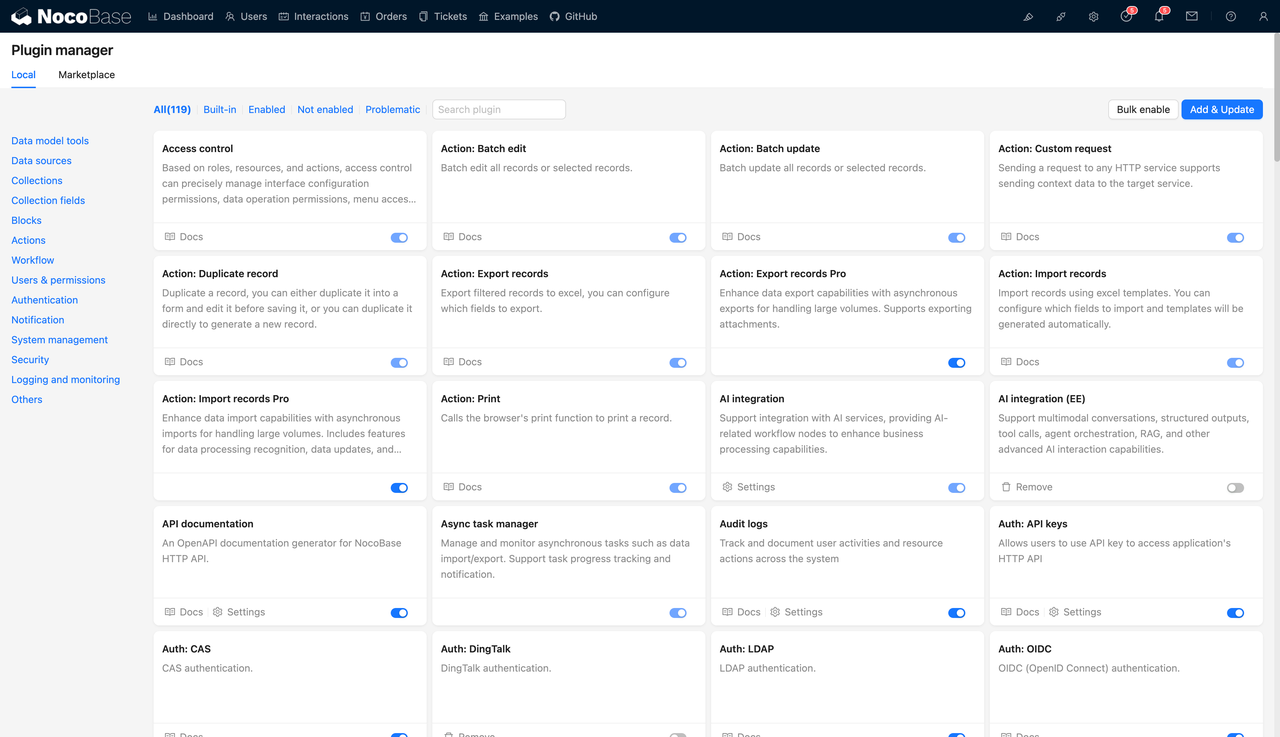
Task: Open the plugin manager plug icon
Action: 1061,17
